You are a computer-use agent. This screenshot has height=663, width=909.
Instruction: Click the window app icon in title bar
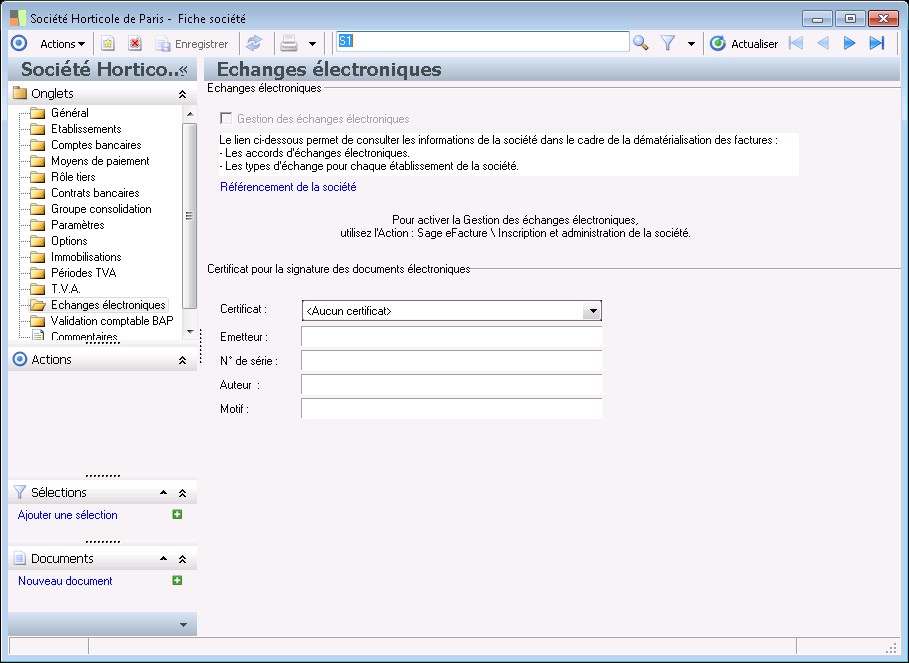(18, 18)
